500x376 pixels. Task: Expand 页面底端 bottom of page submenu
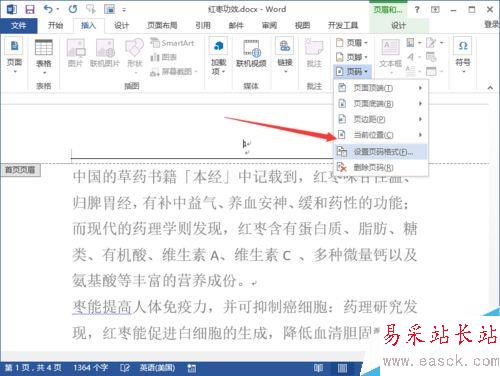(x=381, y=104)
